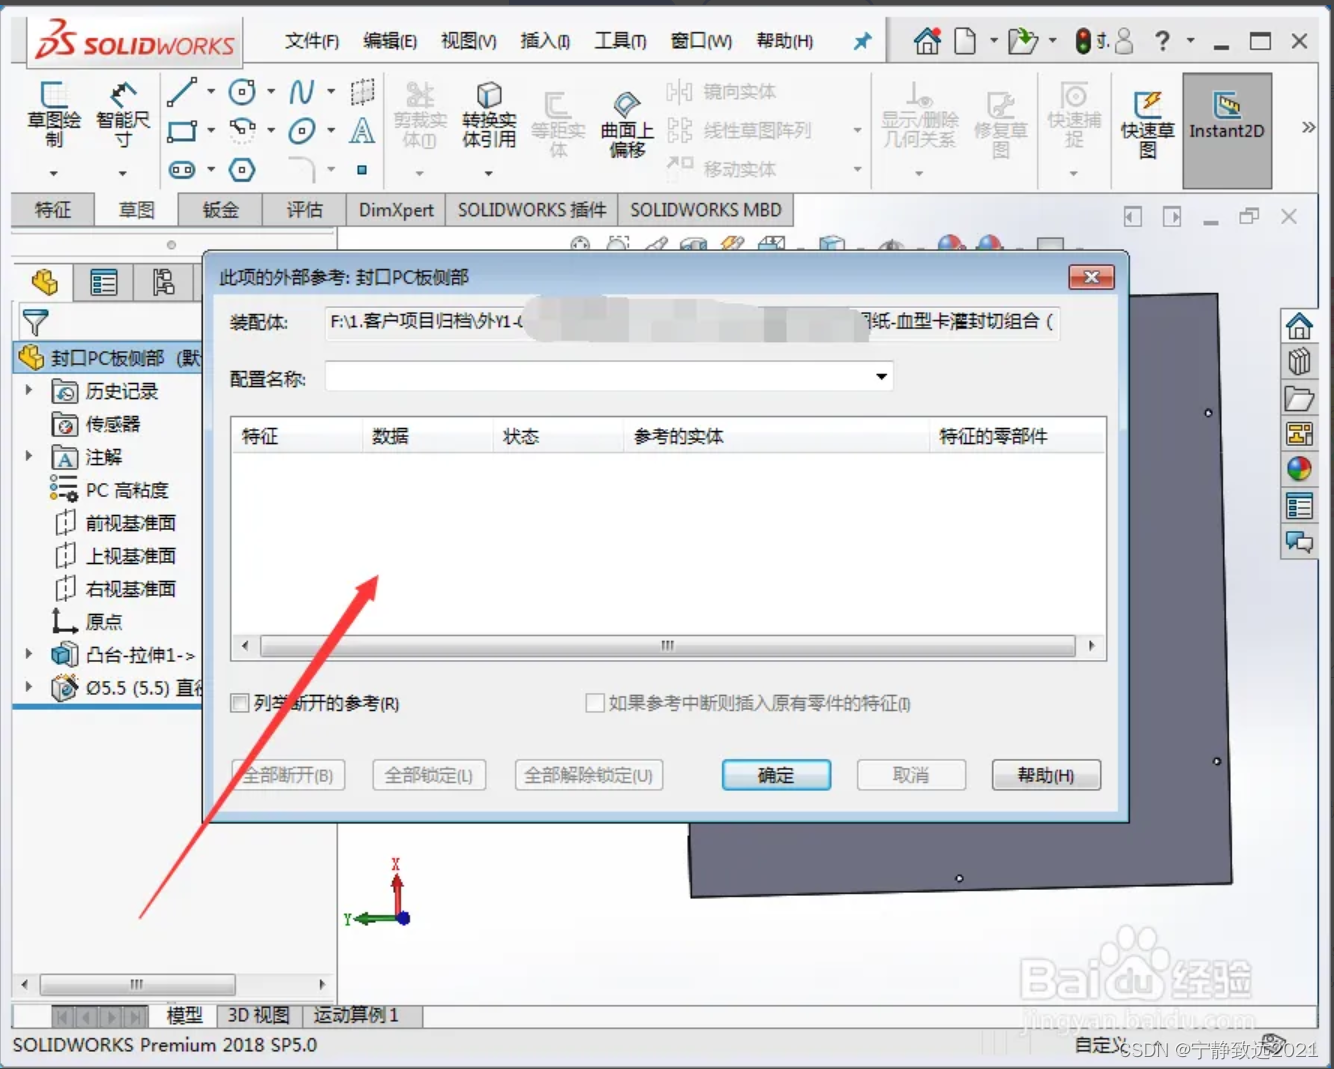This screenshot has height=1069, width=1334.
Task: Open File Explorer in task pane
Action: click(1299, 398)
